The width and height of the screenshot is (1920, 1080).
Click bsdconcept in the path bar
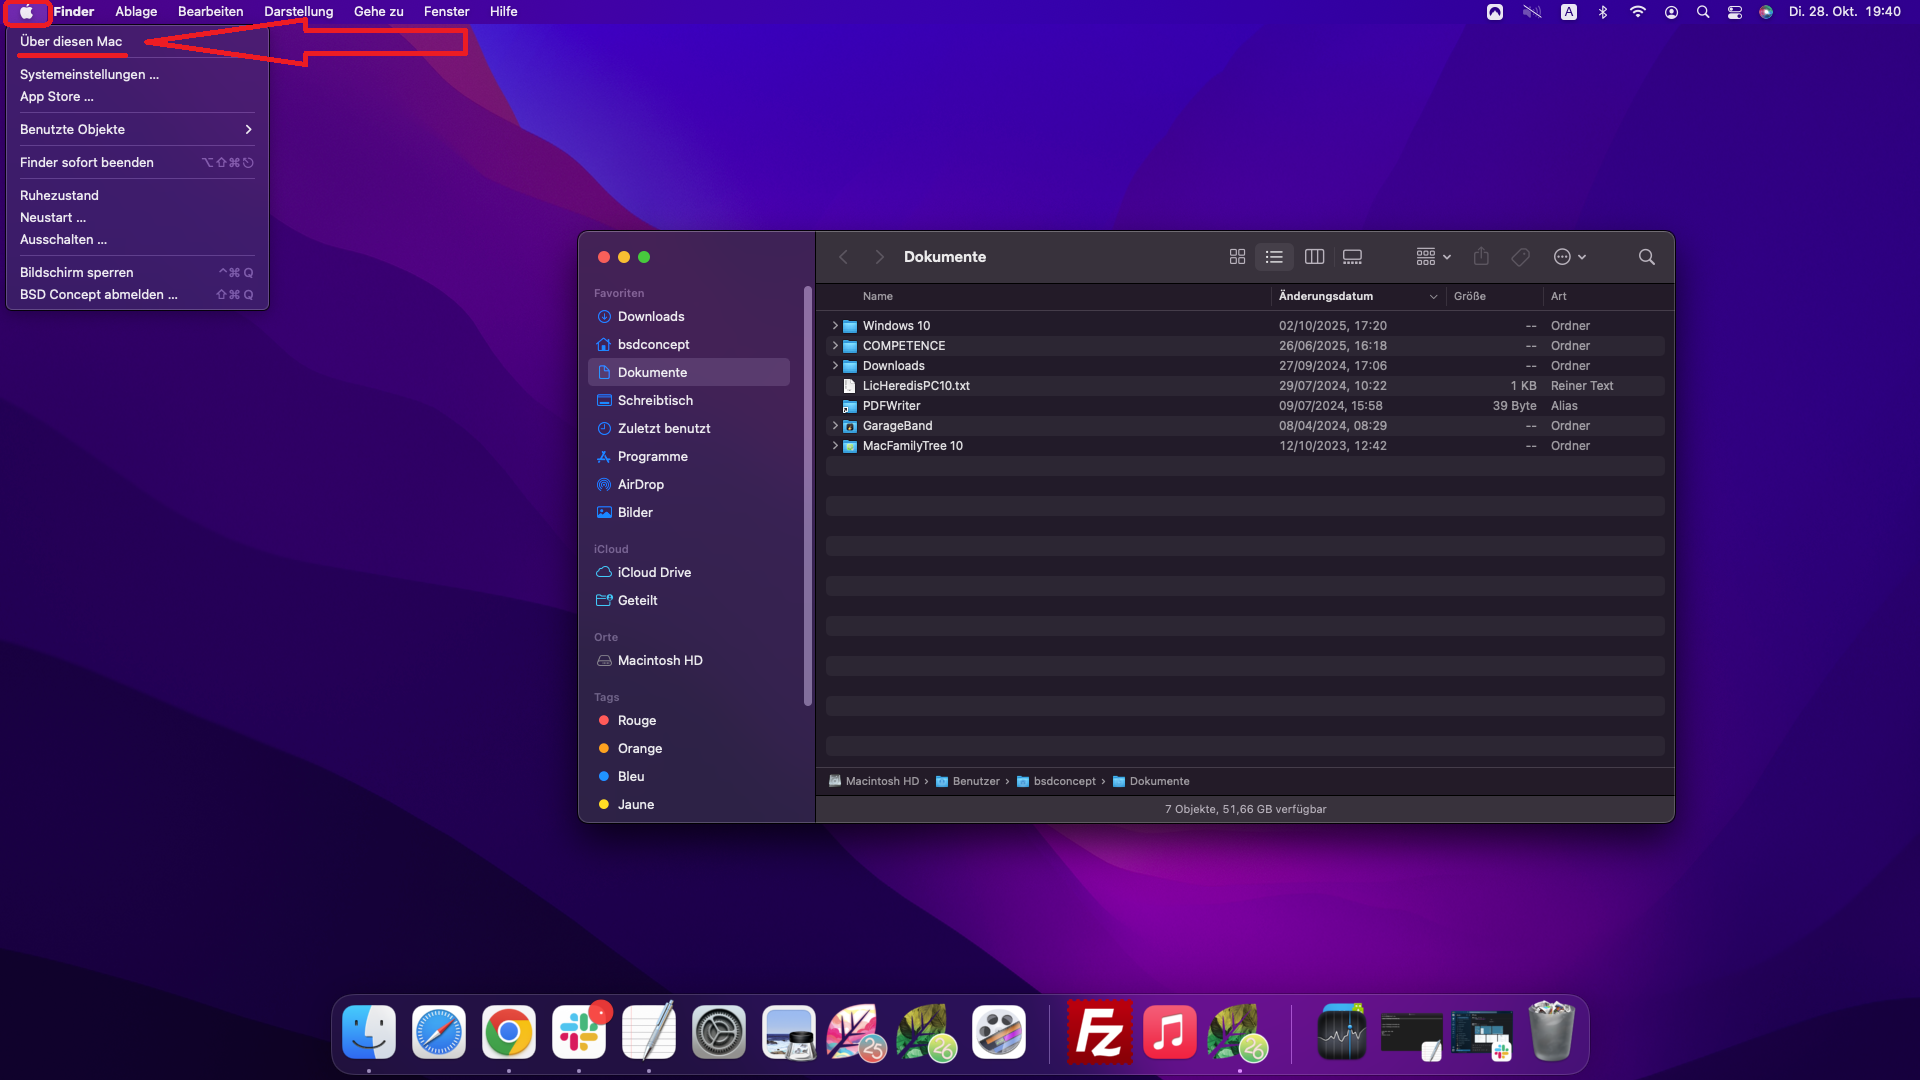(x=1064, y=782)
